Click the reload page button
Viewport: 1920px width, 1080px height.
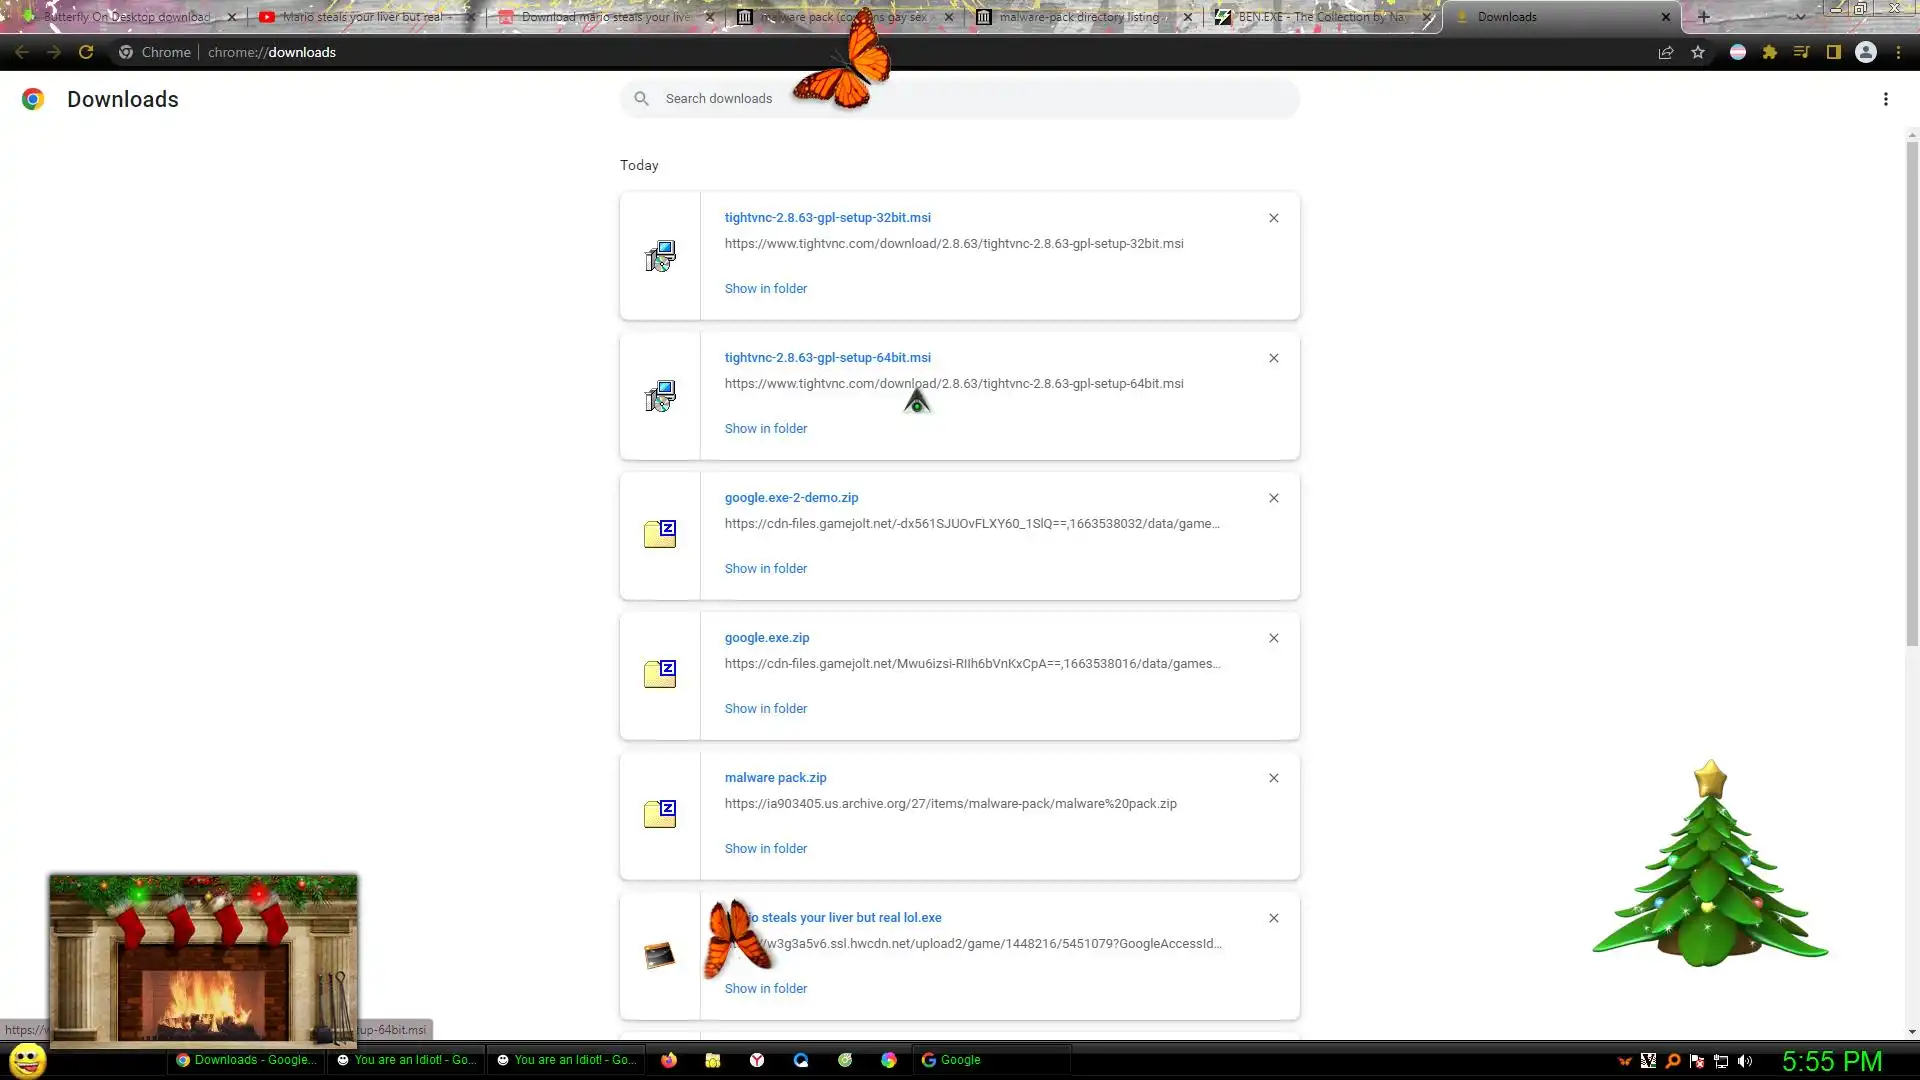coord(86,52)
